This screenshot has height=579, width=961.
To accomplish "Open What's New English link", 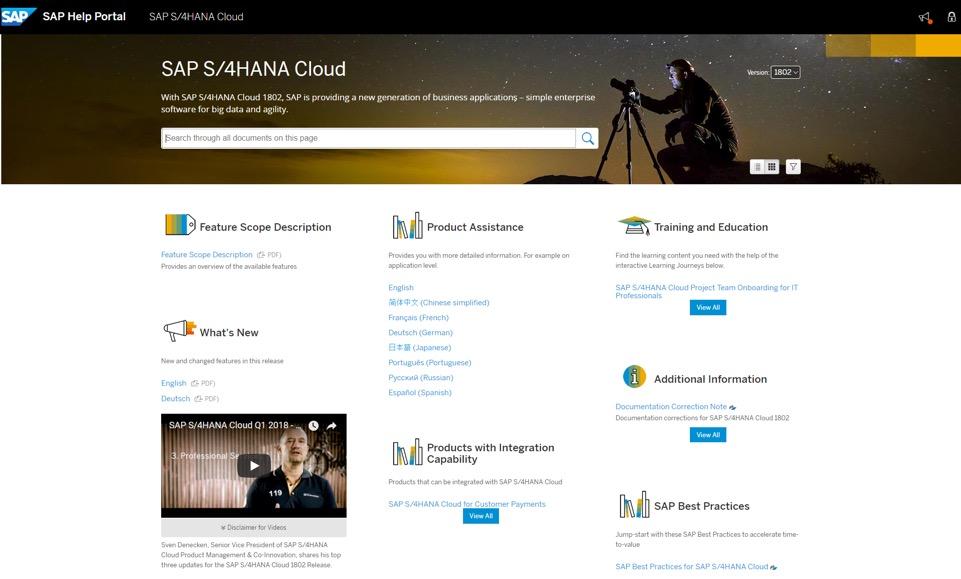I will 173,384.
